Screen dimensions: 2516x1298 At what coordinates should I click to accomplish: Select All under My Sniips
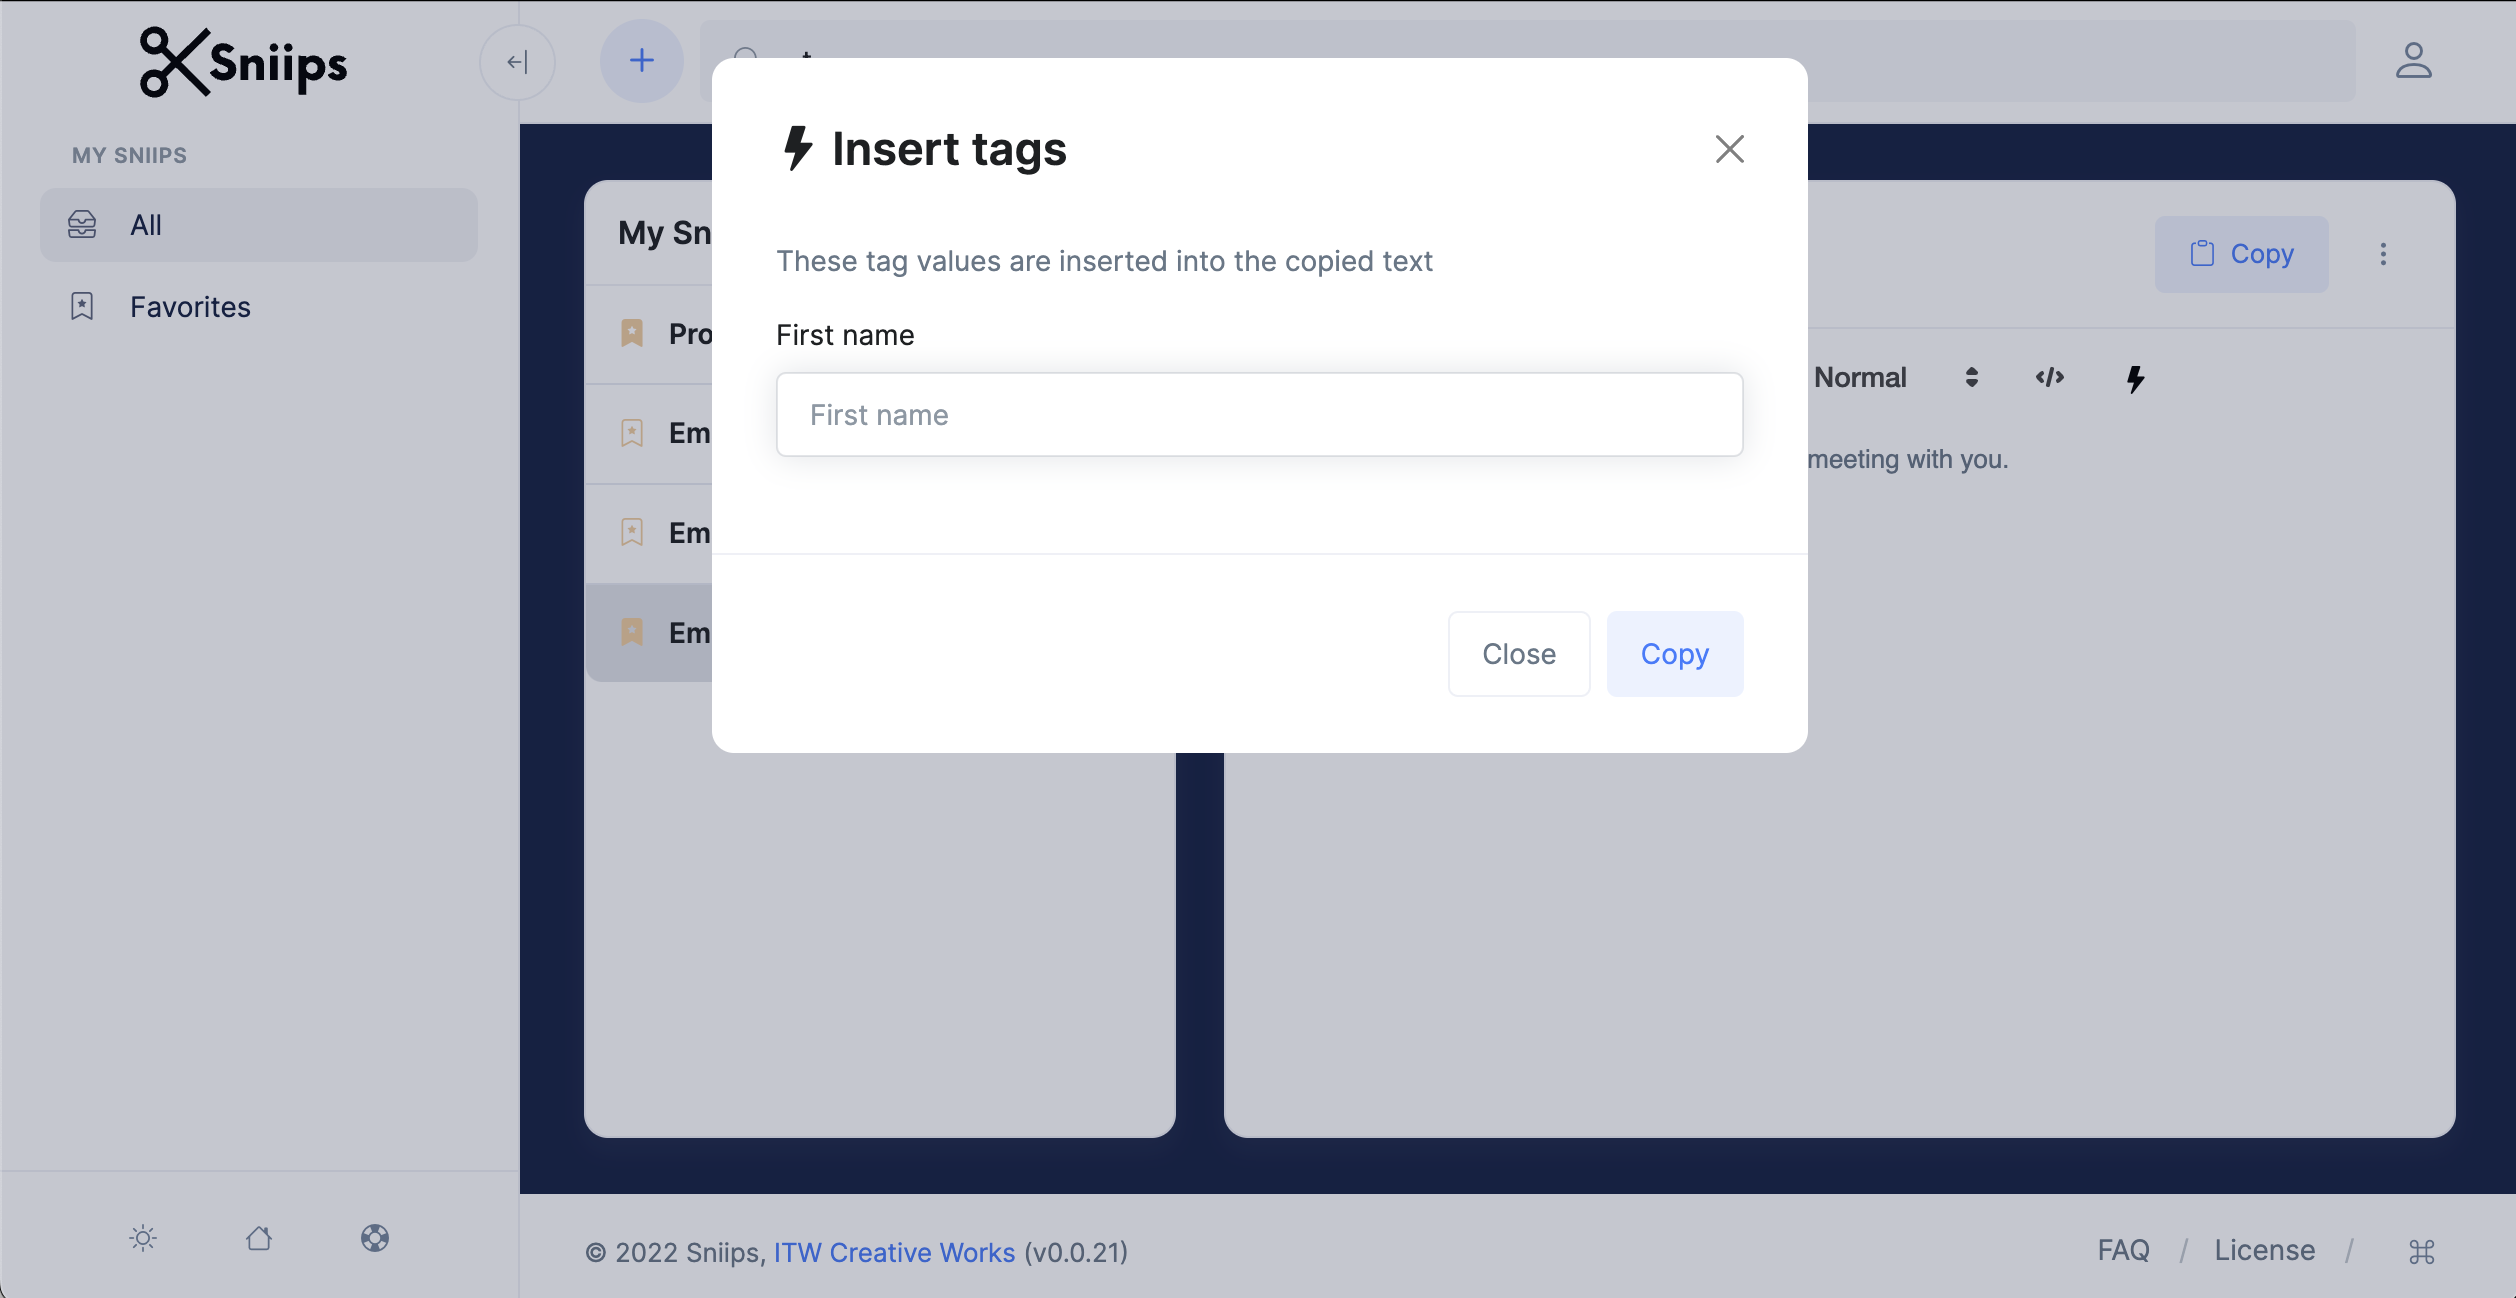146,224
